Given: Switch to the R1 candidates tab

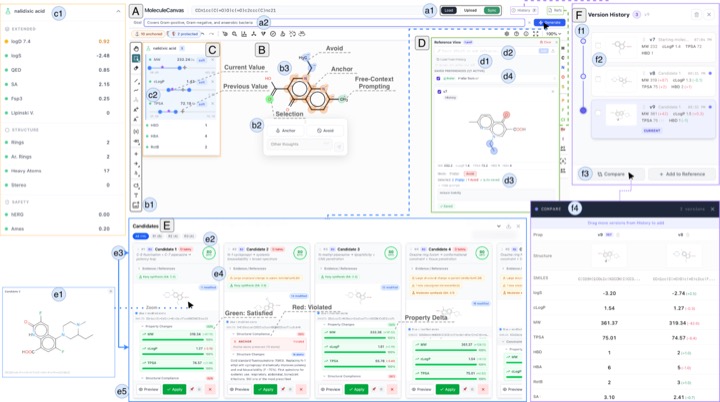Looking at the screenshot, I should [x=157, y=236].
